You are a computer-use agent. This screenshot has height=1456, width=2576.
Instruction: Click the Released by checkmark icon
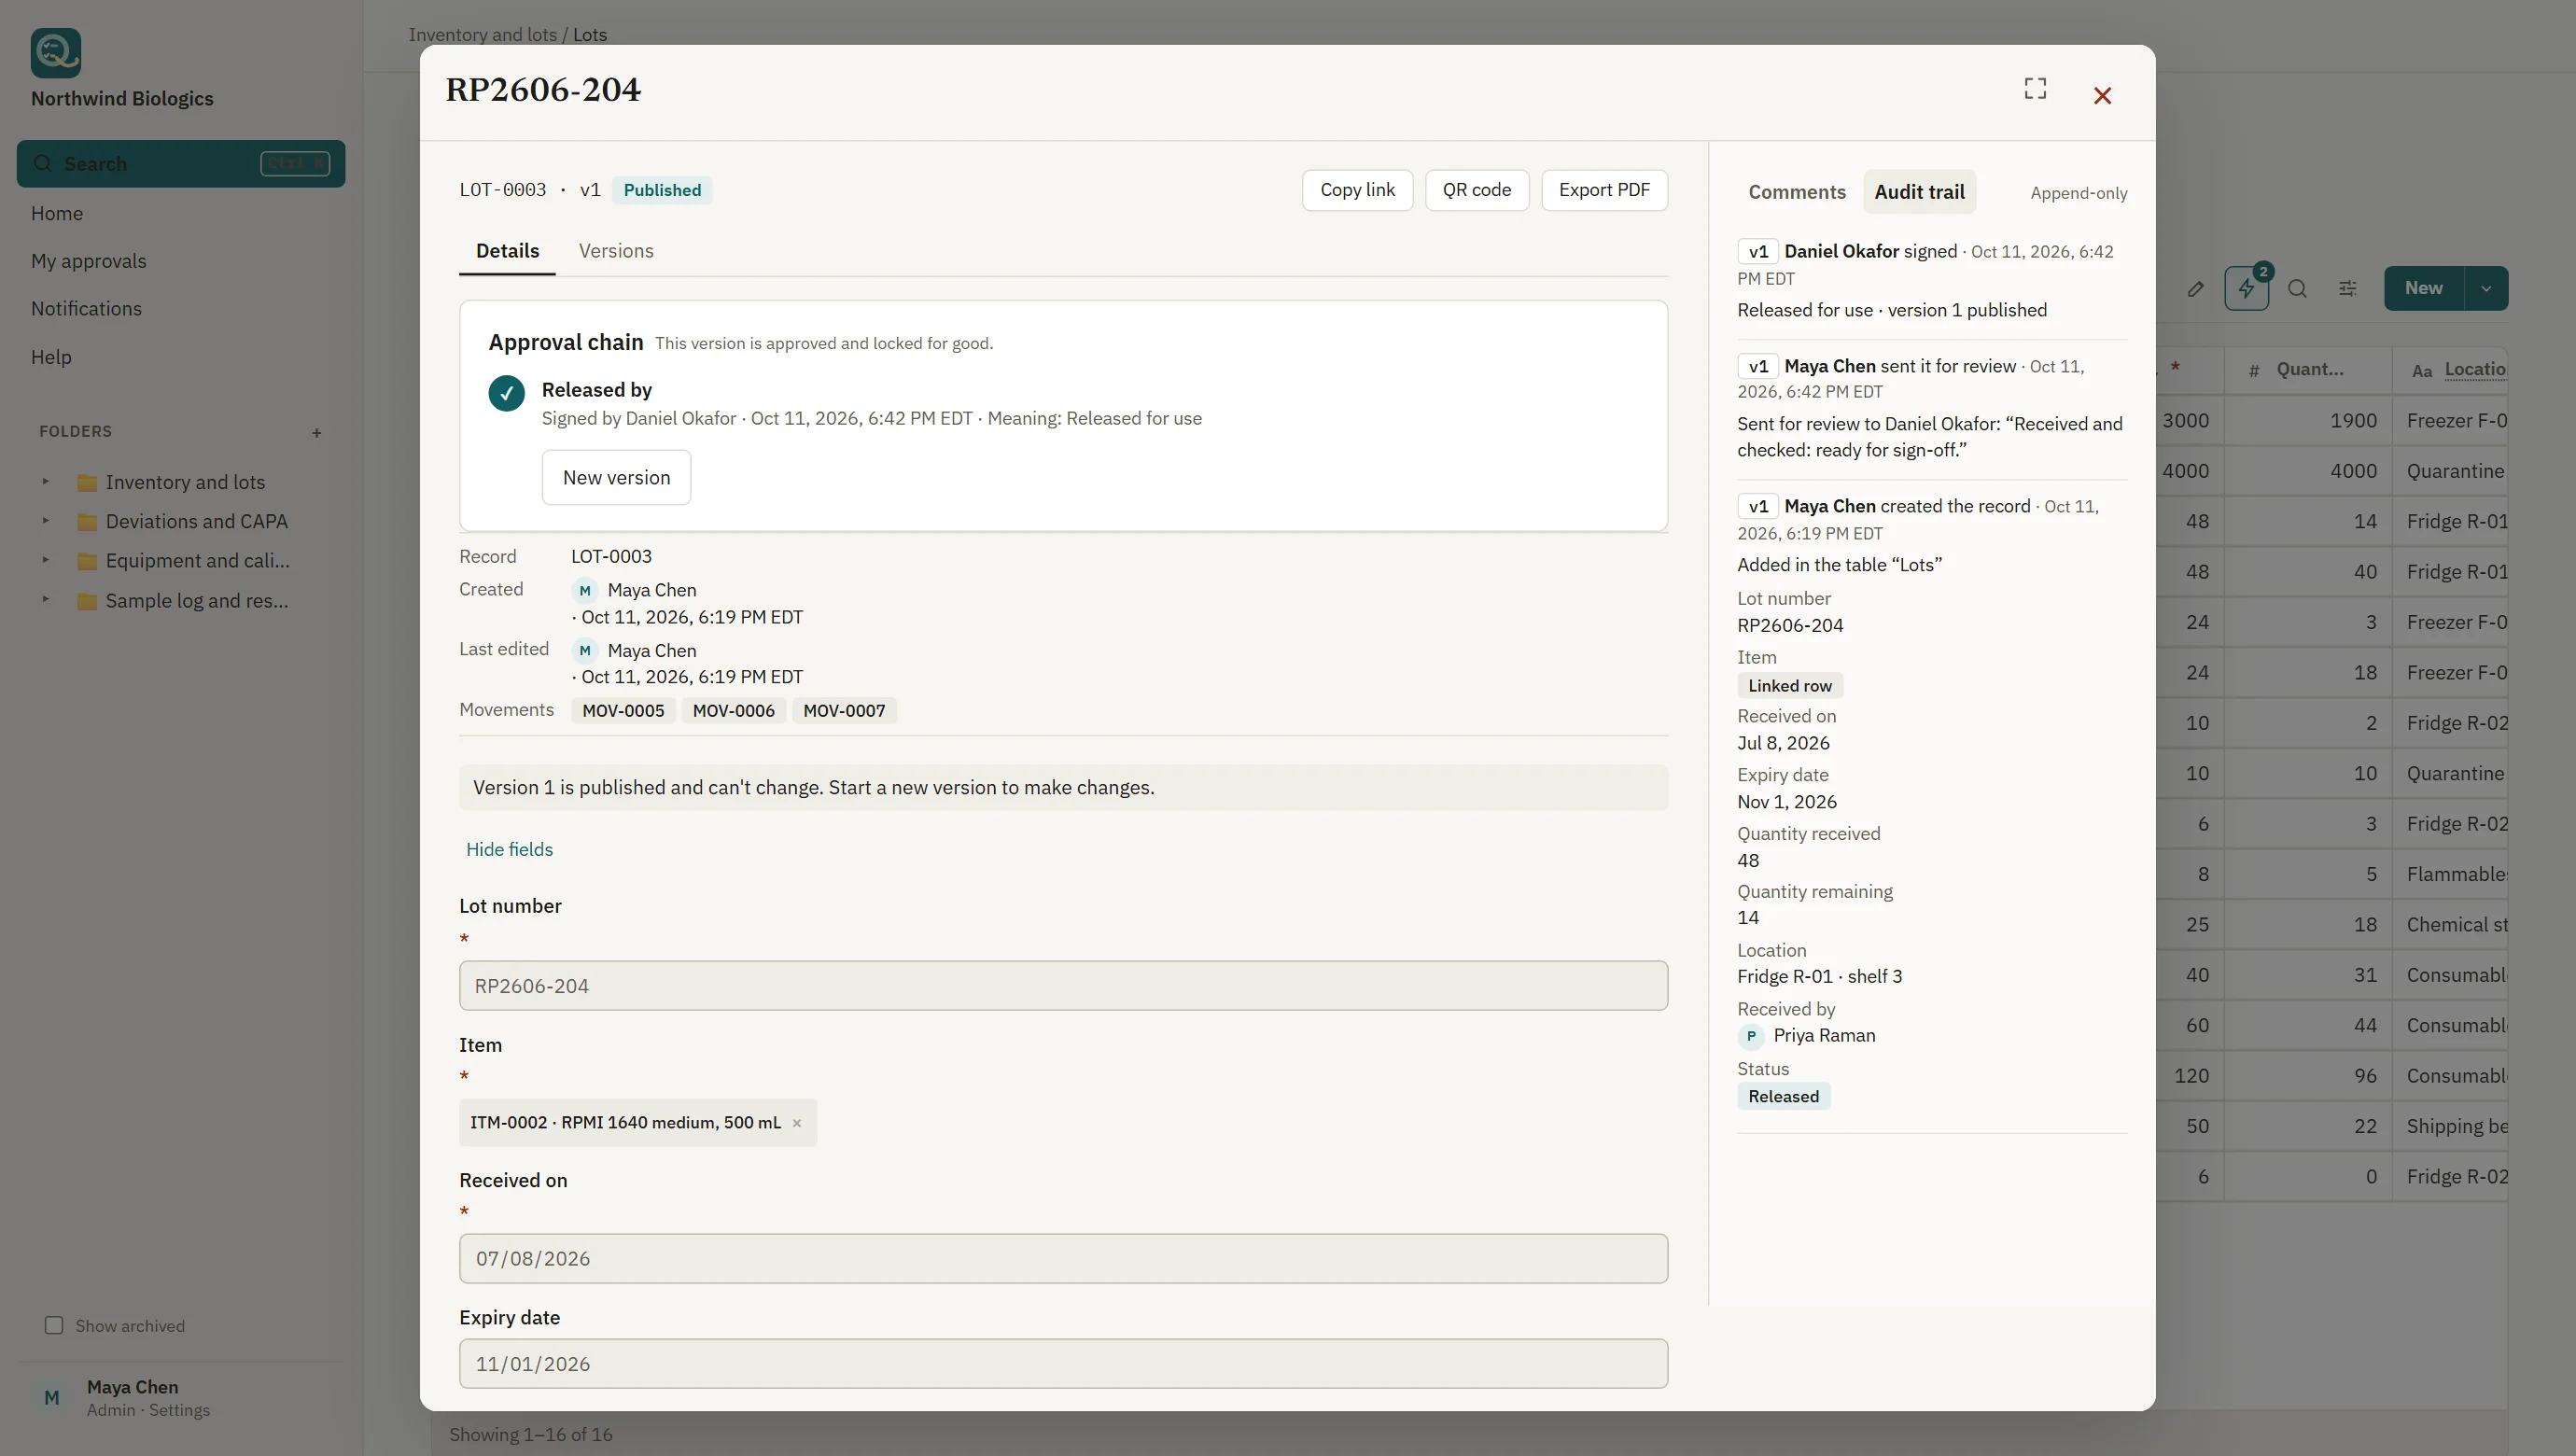coord(506,393)
